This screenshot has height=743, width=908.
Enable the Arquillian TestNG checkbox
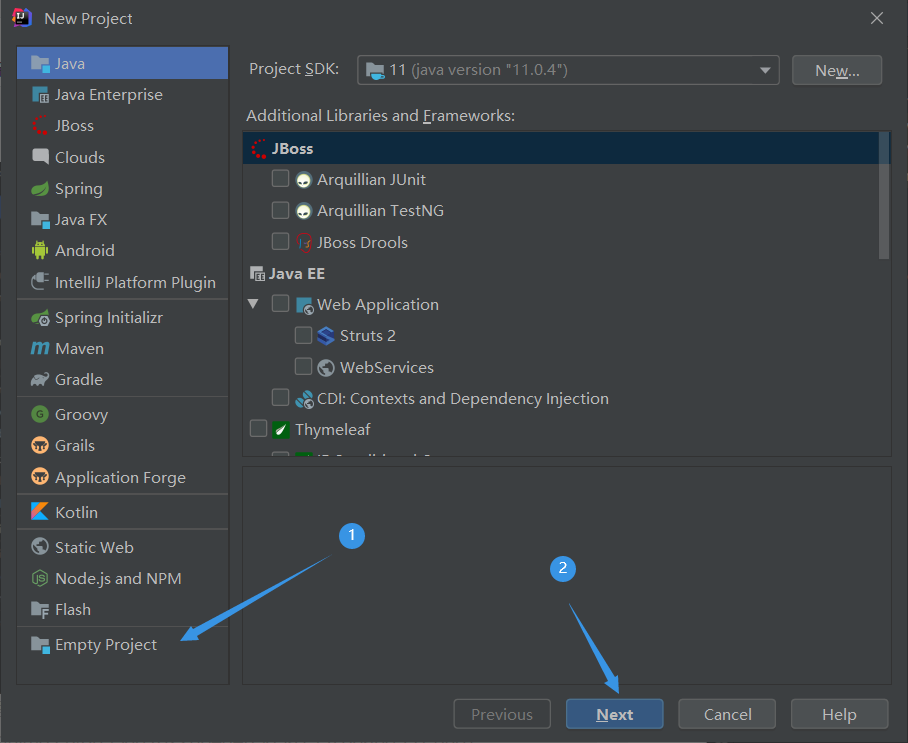coord(280,210)
